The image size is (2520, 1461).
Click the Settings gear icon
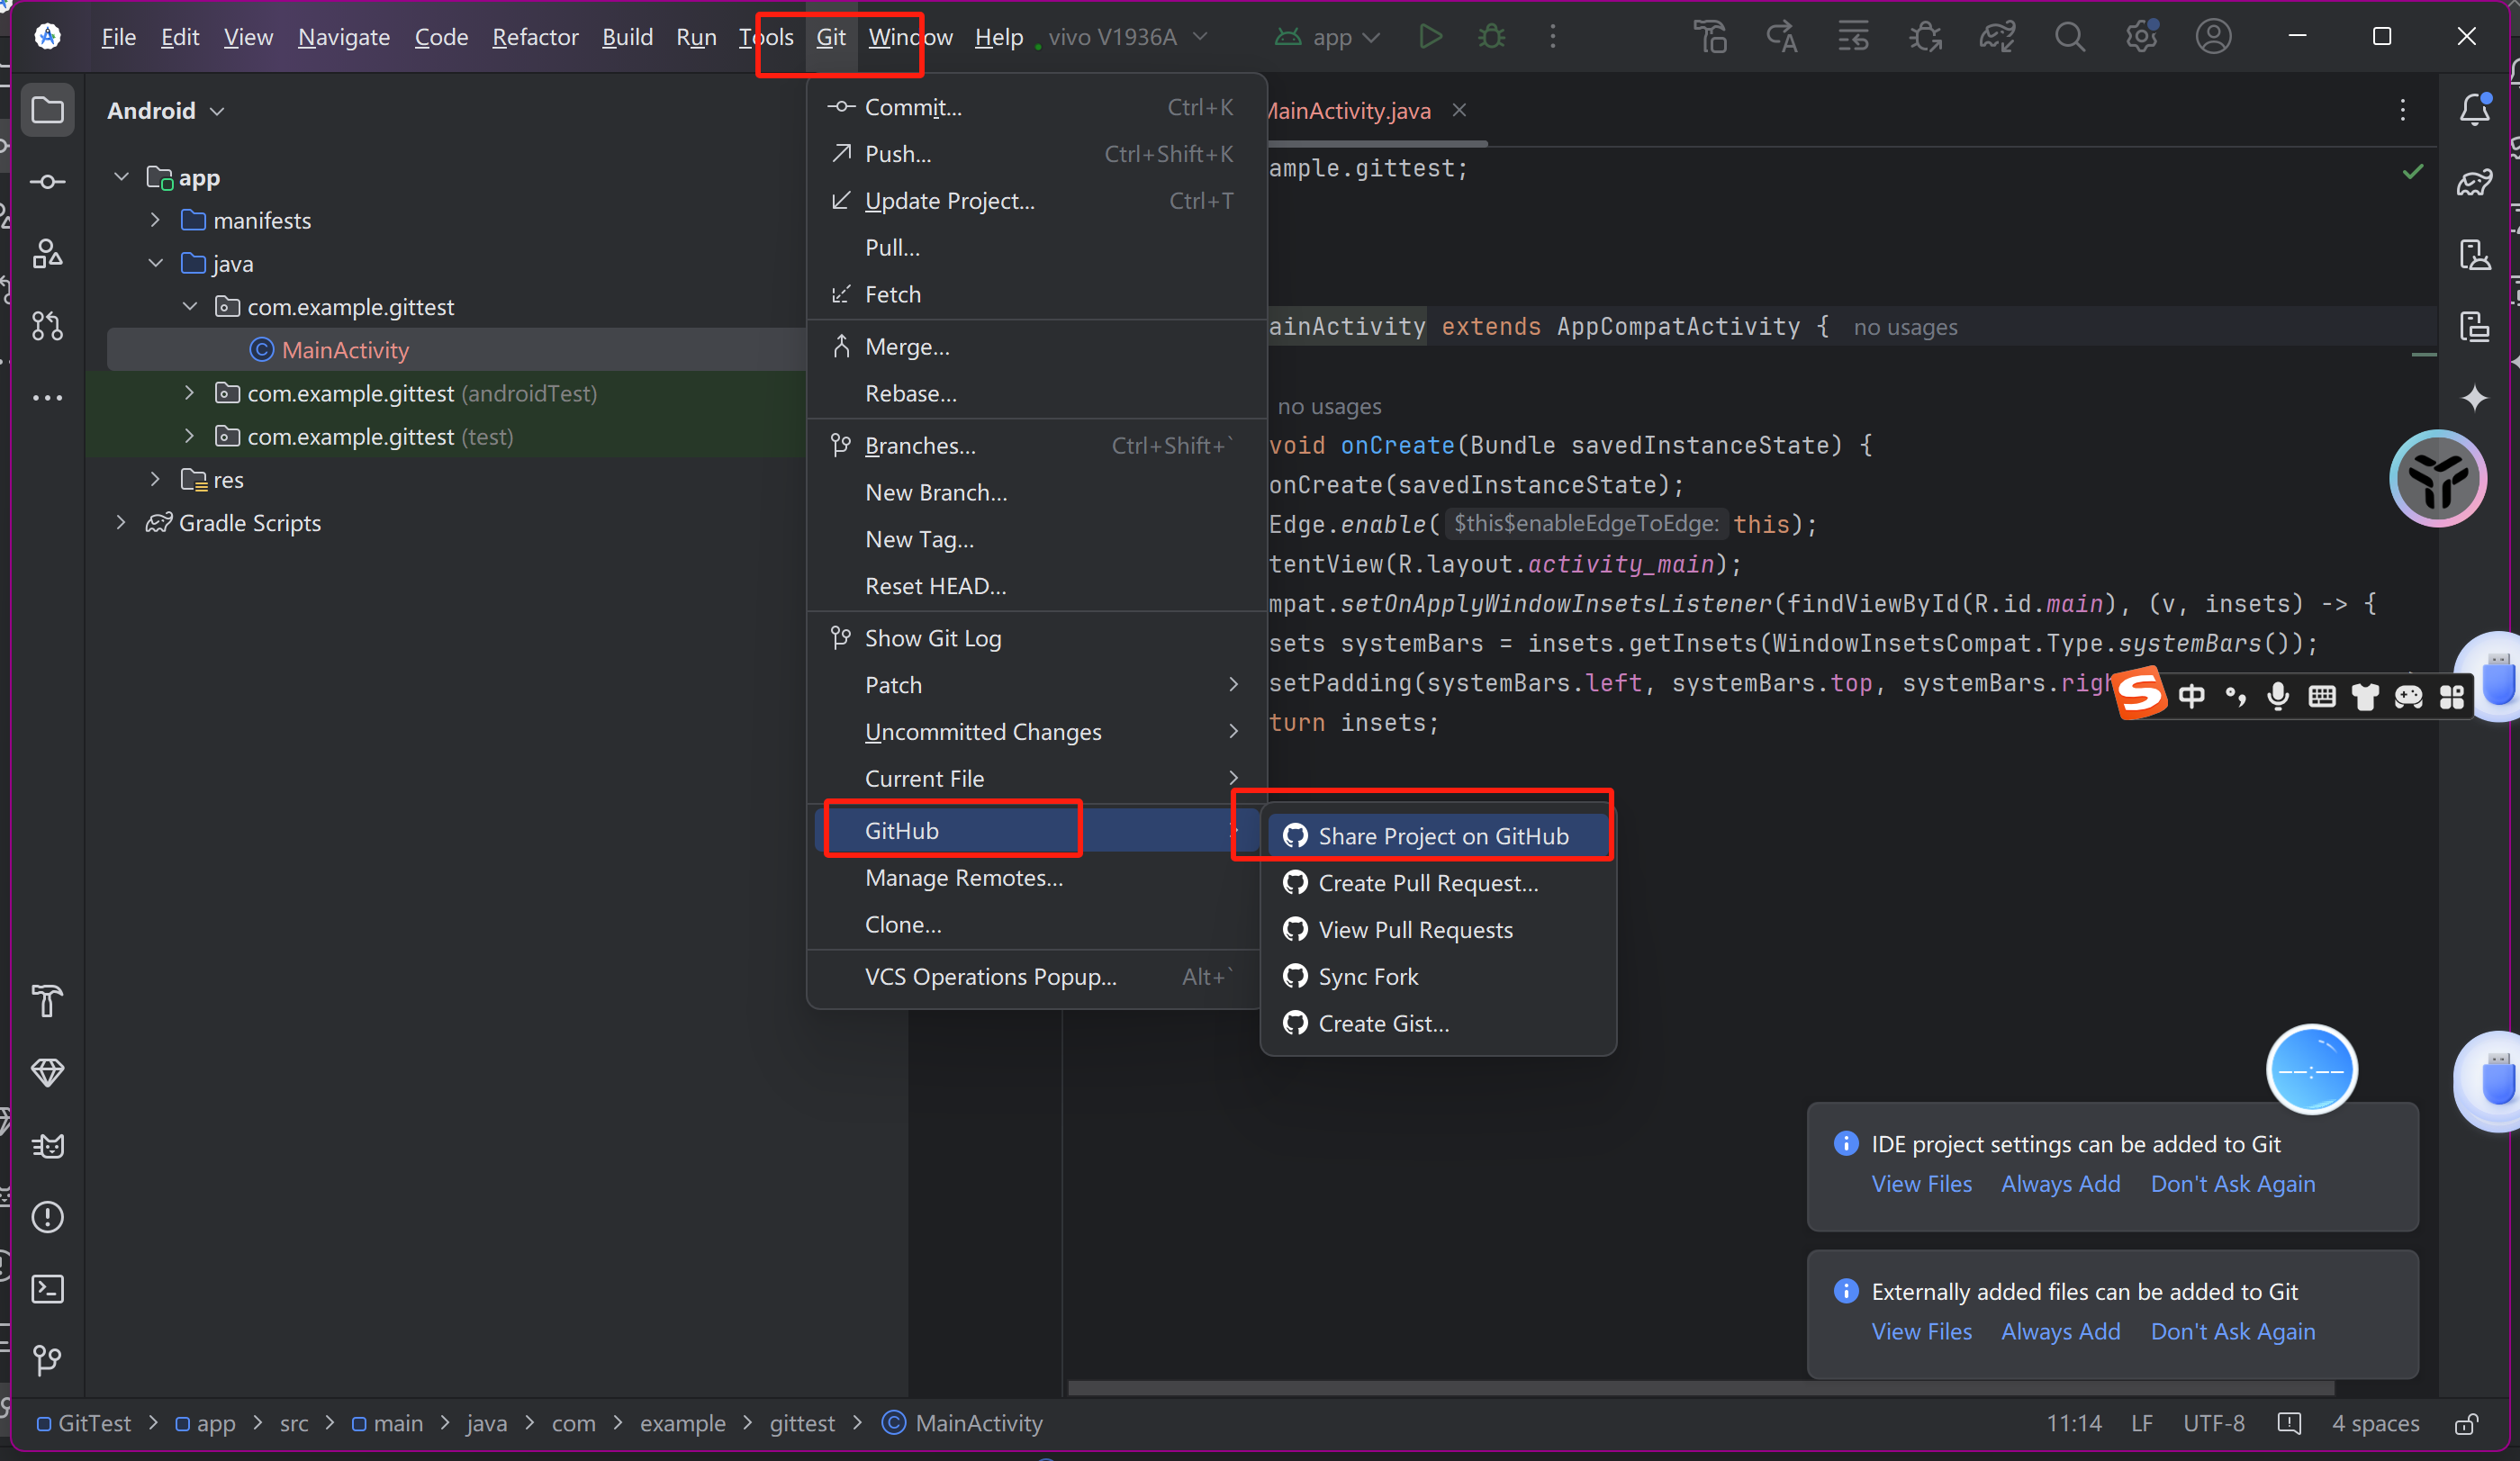tap(2139, 37)
